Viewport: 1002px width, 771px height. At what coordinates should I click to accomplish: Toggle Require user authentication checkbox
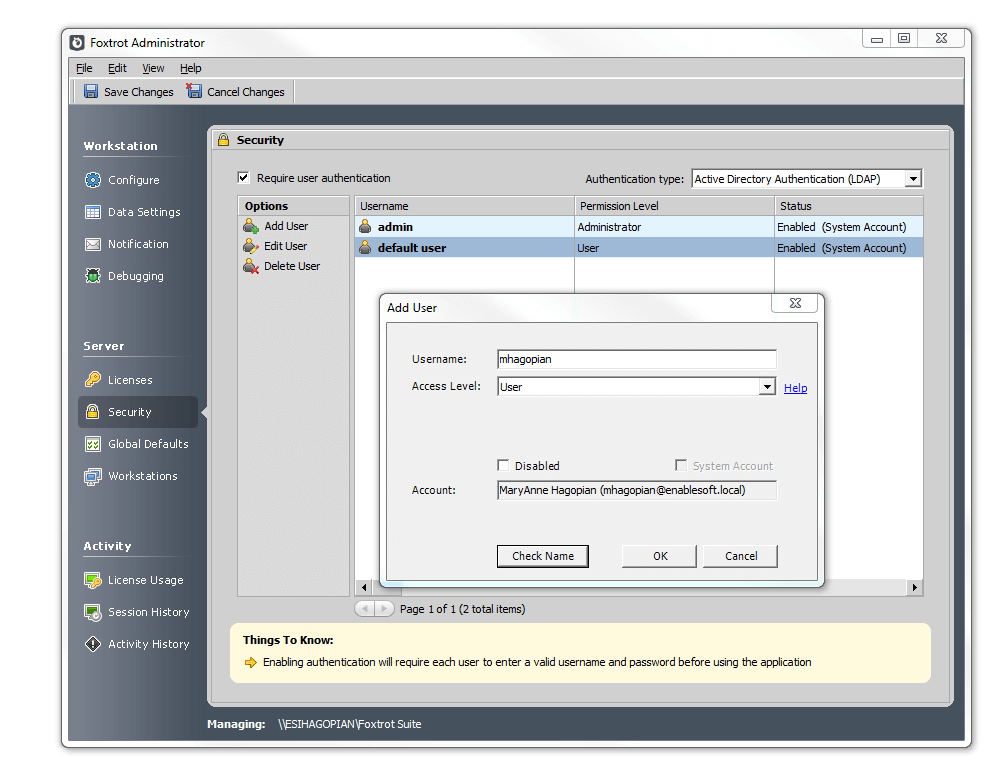[x=243, y=178]
